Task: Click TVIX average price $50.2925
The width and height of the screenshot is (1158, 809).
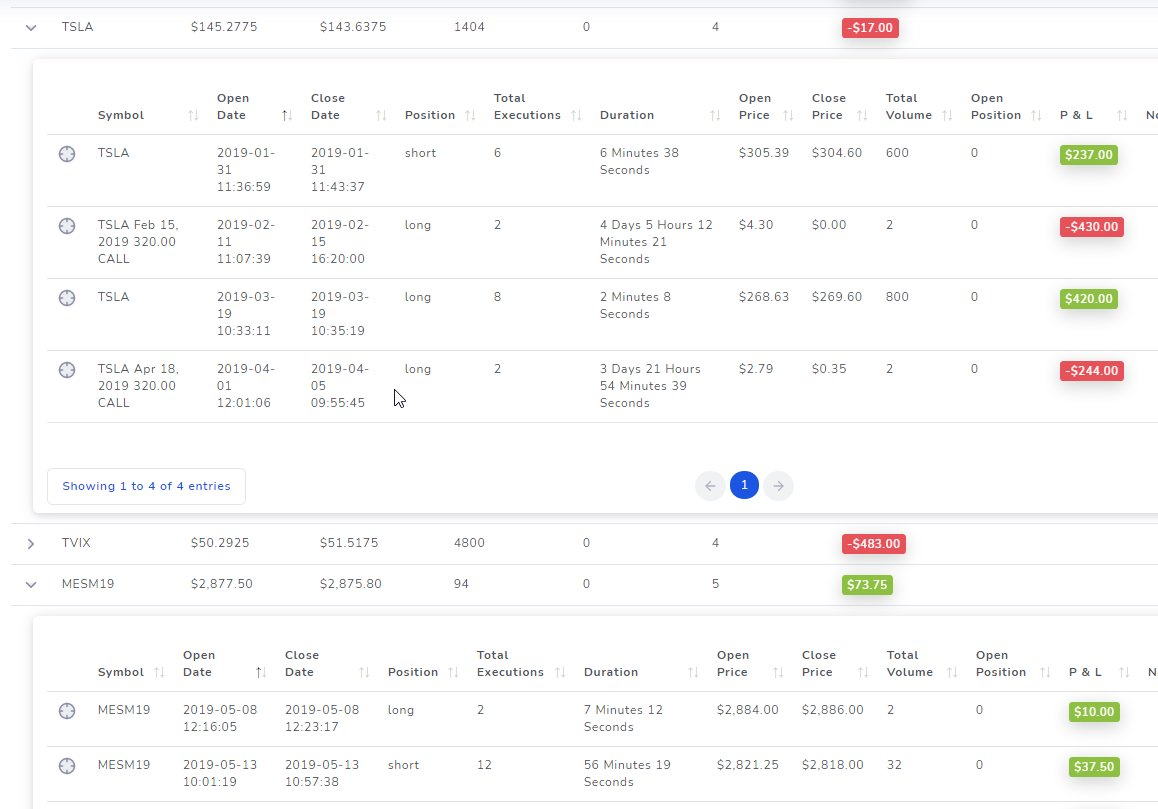Action: [x=220, y=543]
